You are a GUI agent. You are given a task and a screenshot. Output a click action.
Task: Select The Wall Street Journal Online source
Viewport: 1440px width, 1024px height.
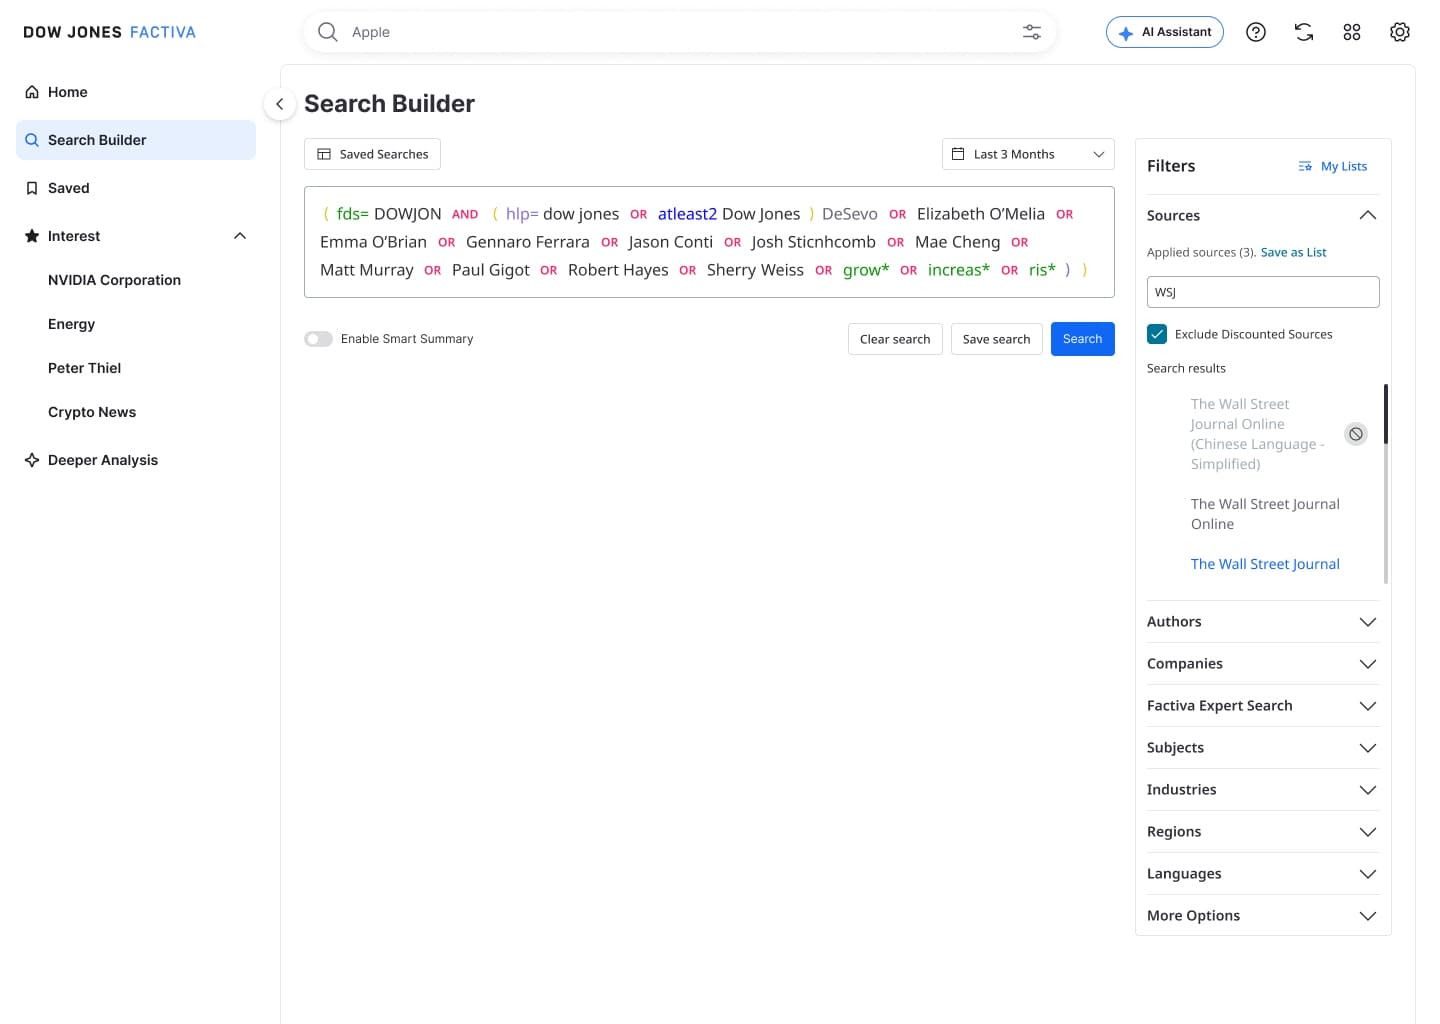tap(1265, 514)
